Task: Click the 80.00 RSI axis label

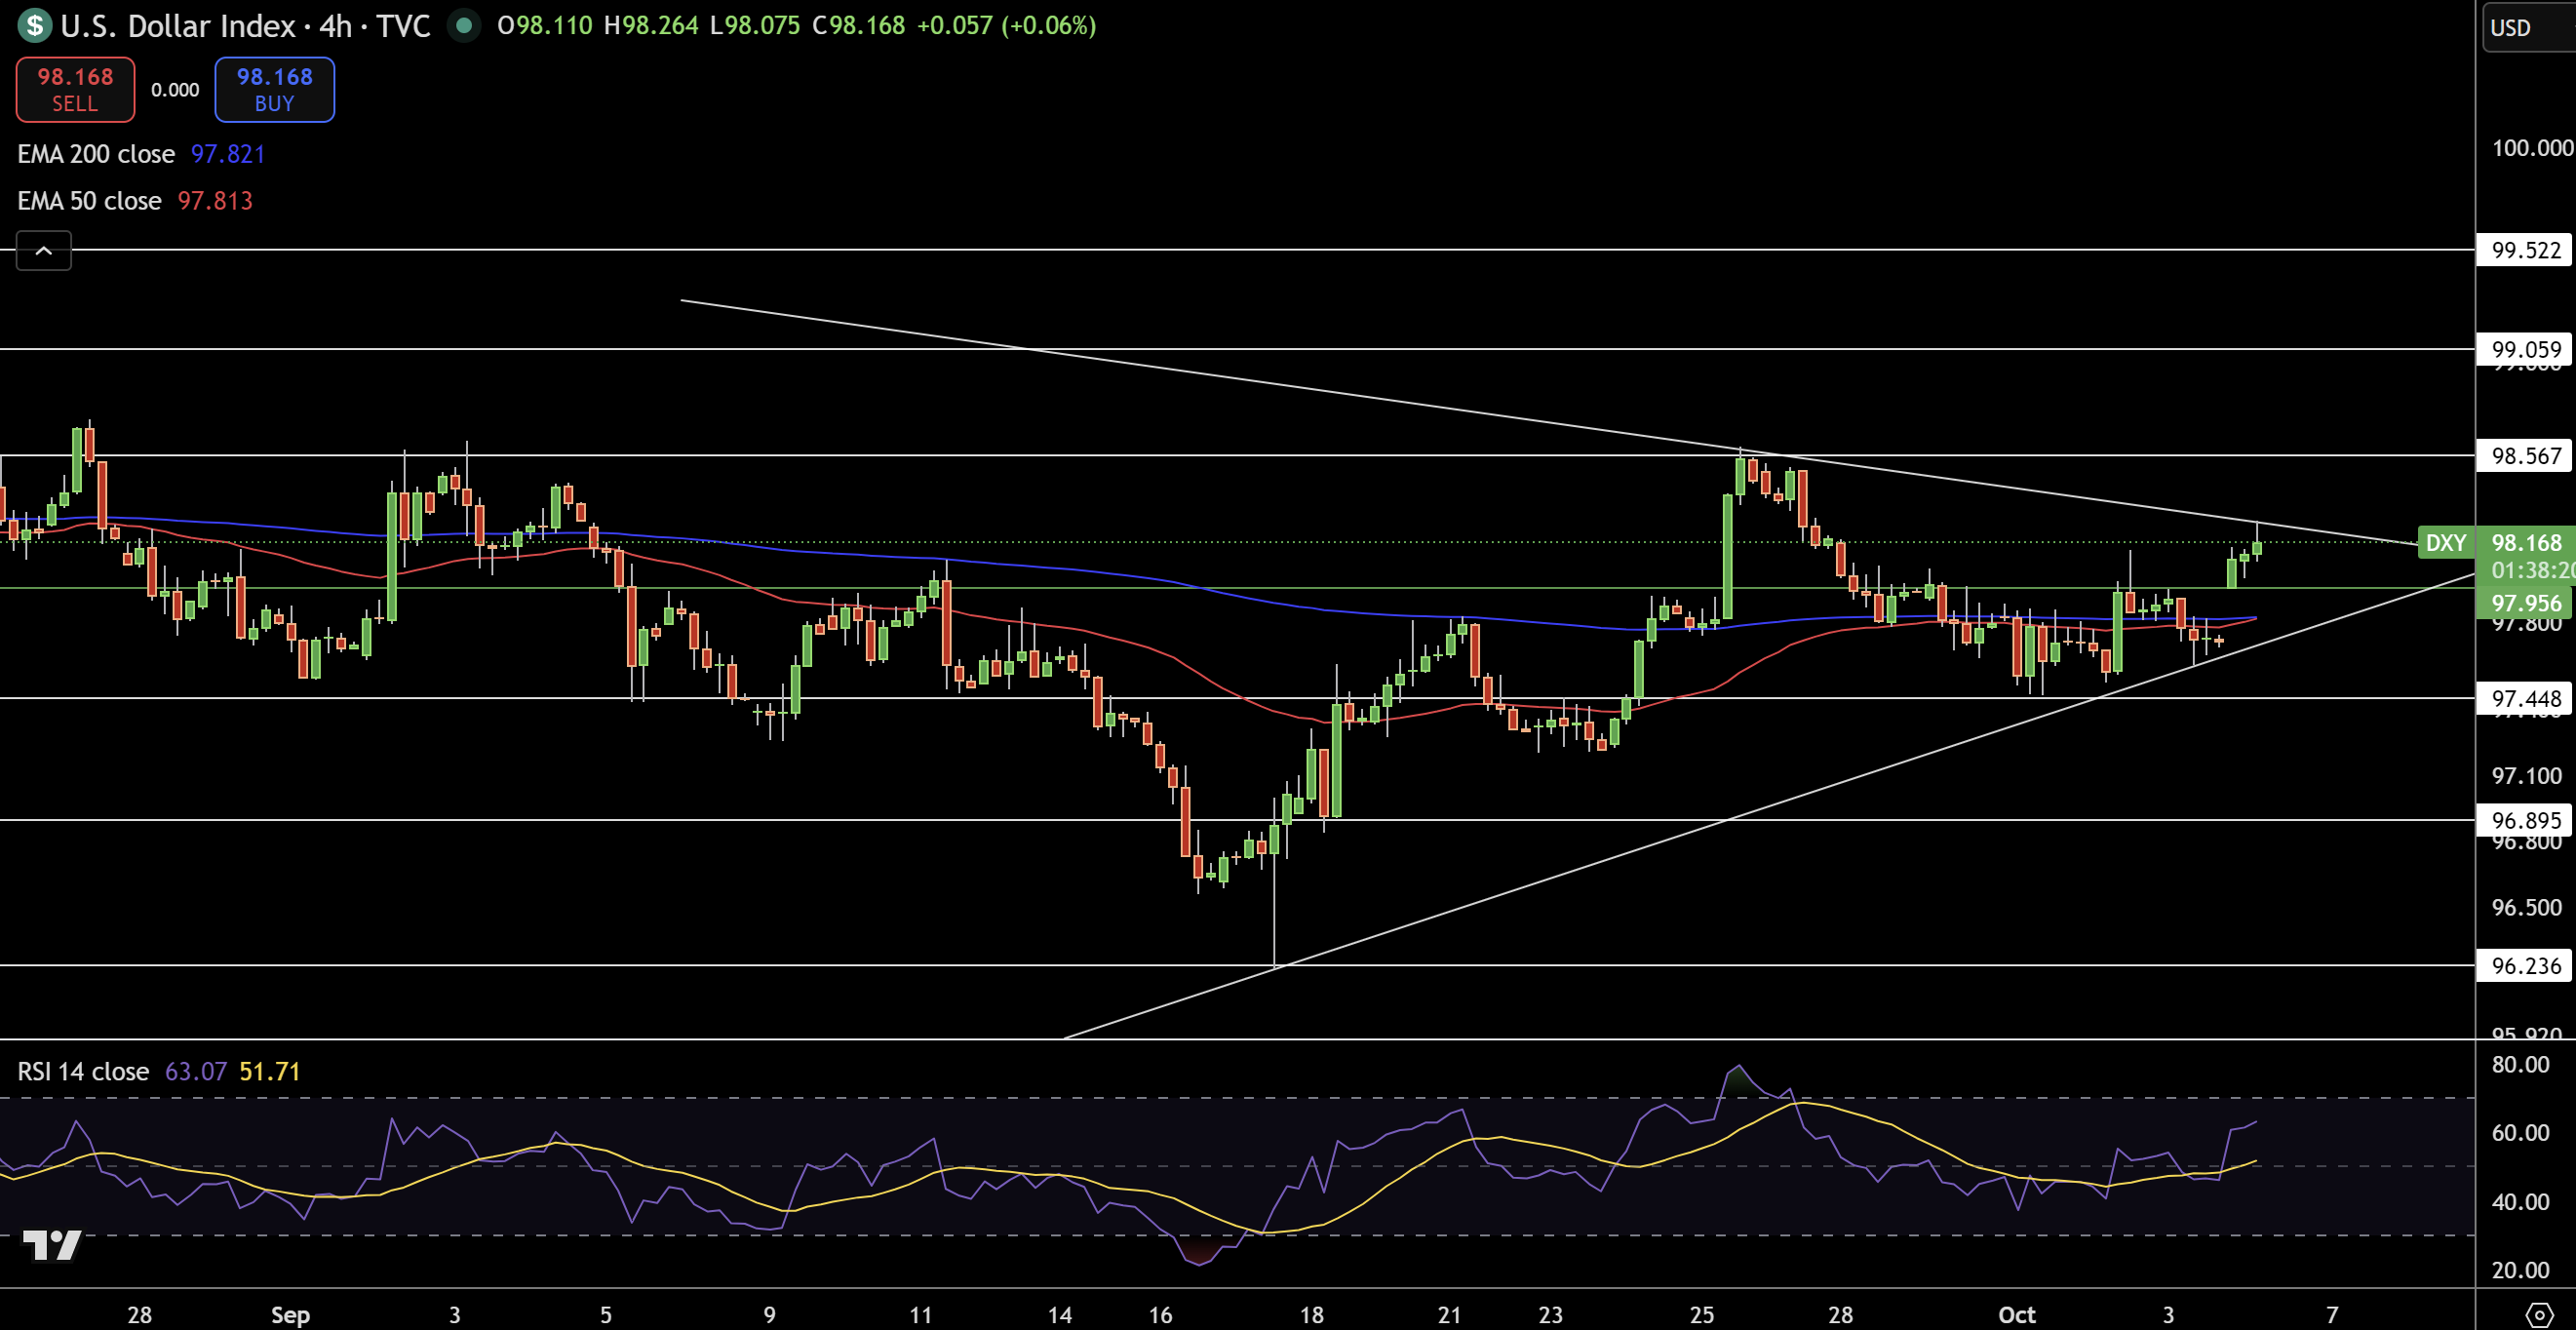Action: 2520,1064
